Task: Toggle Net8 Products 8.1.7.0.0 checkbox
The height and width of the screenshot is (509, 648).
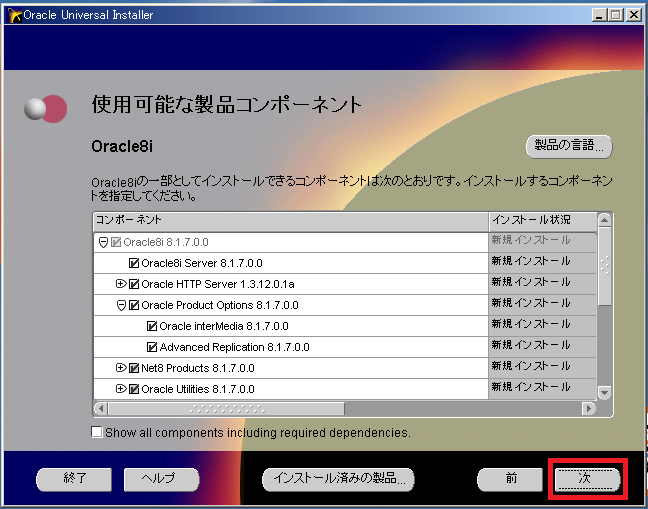Action: 134,368
